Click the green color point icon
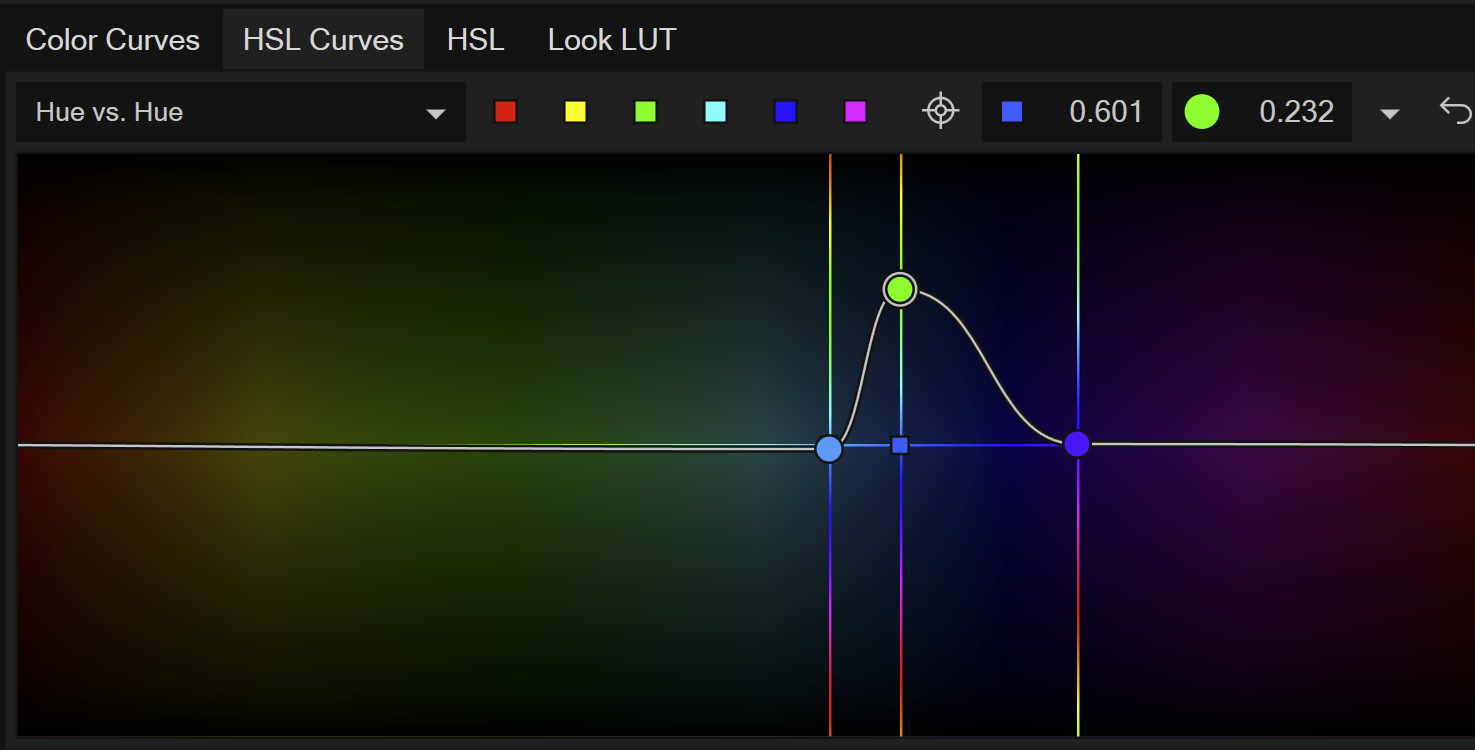 645,112
